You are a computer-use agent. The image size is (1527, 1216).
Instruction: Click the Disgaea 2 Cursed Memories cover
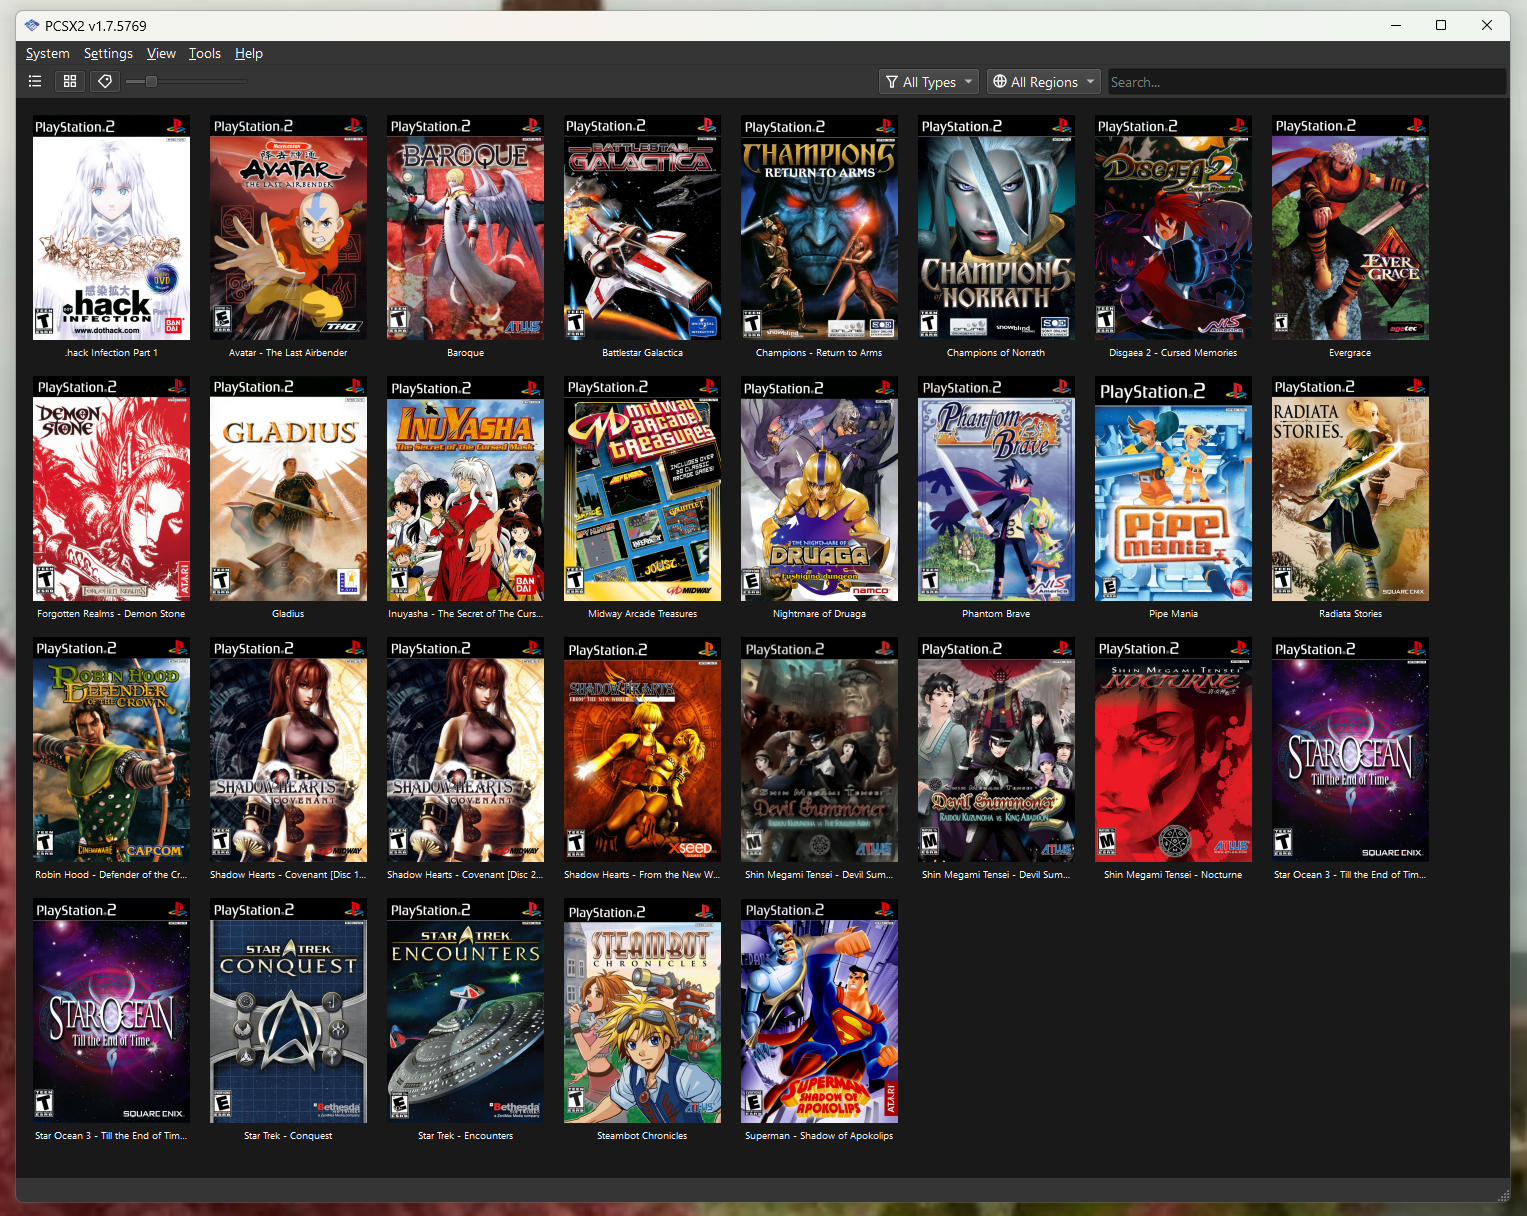coord(1173,227)
